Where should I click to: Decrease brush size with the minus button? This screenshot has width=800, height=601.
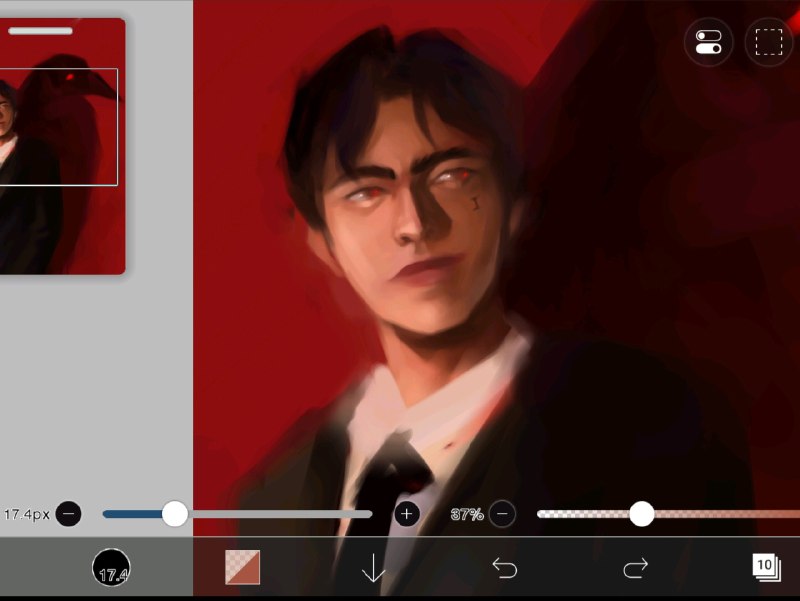[x=68, y=514]
